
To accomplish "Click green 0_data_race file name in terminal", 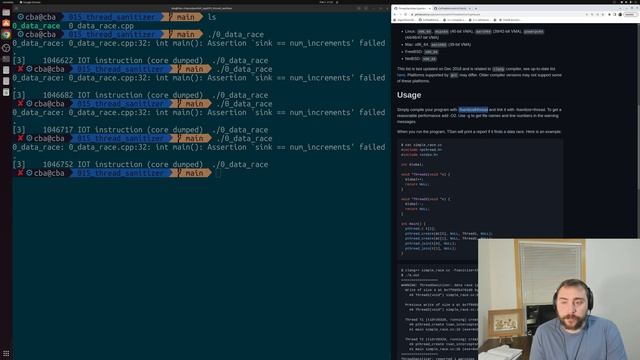I will click(x=36, y=26).
